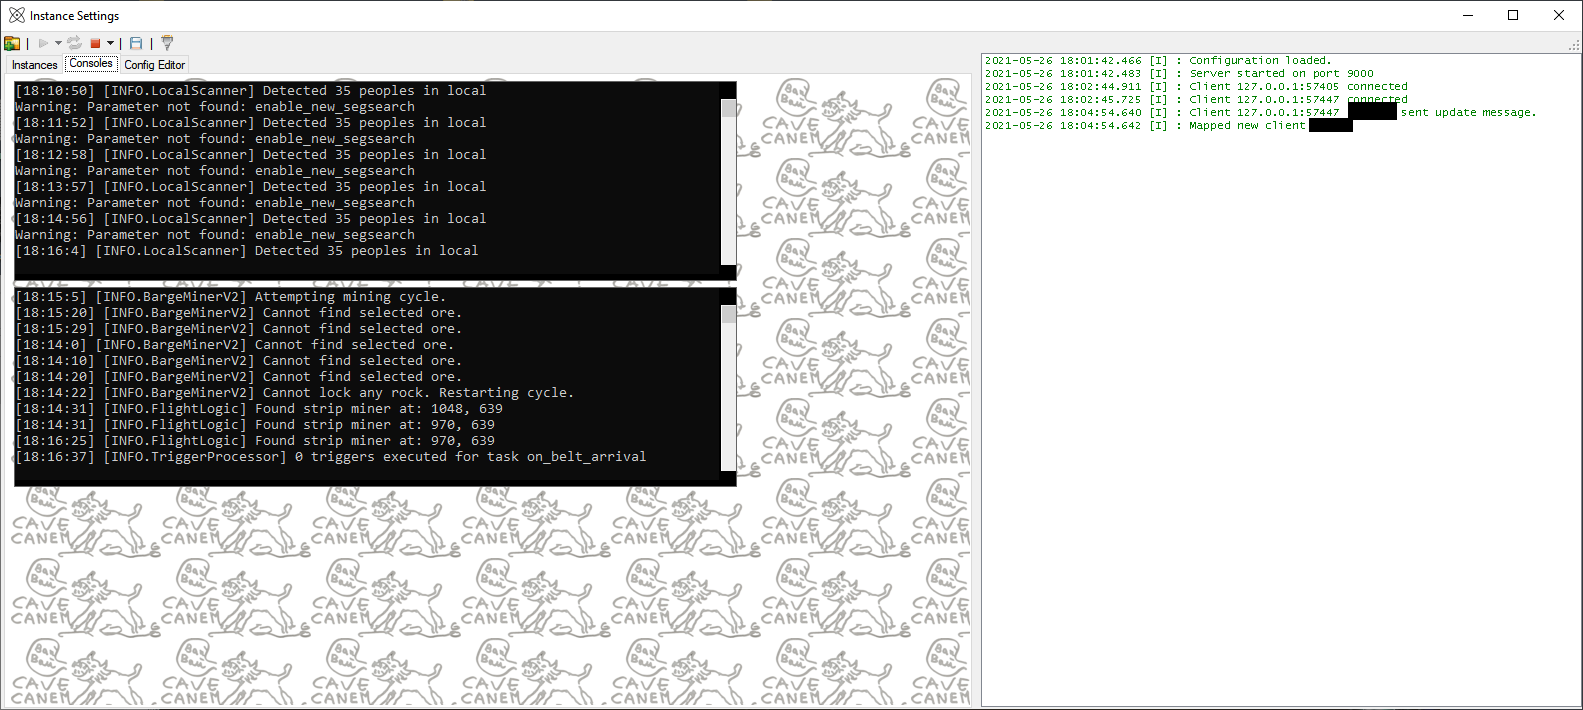
Task: Switch to the Instances tab
Action: click(x=35, y=65)
